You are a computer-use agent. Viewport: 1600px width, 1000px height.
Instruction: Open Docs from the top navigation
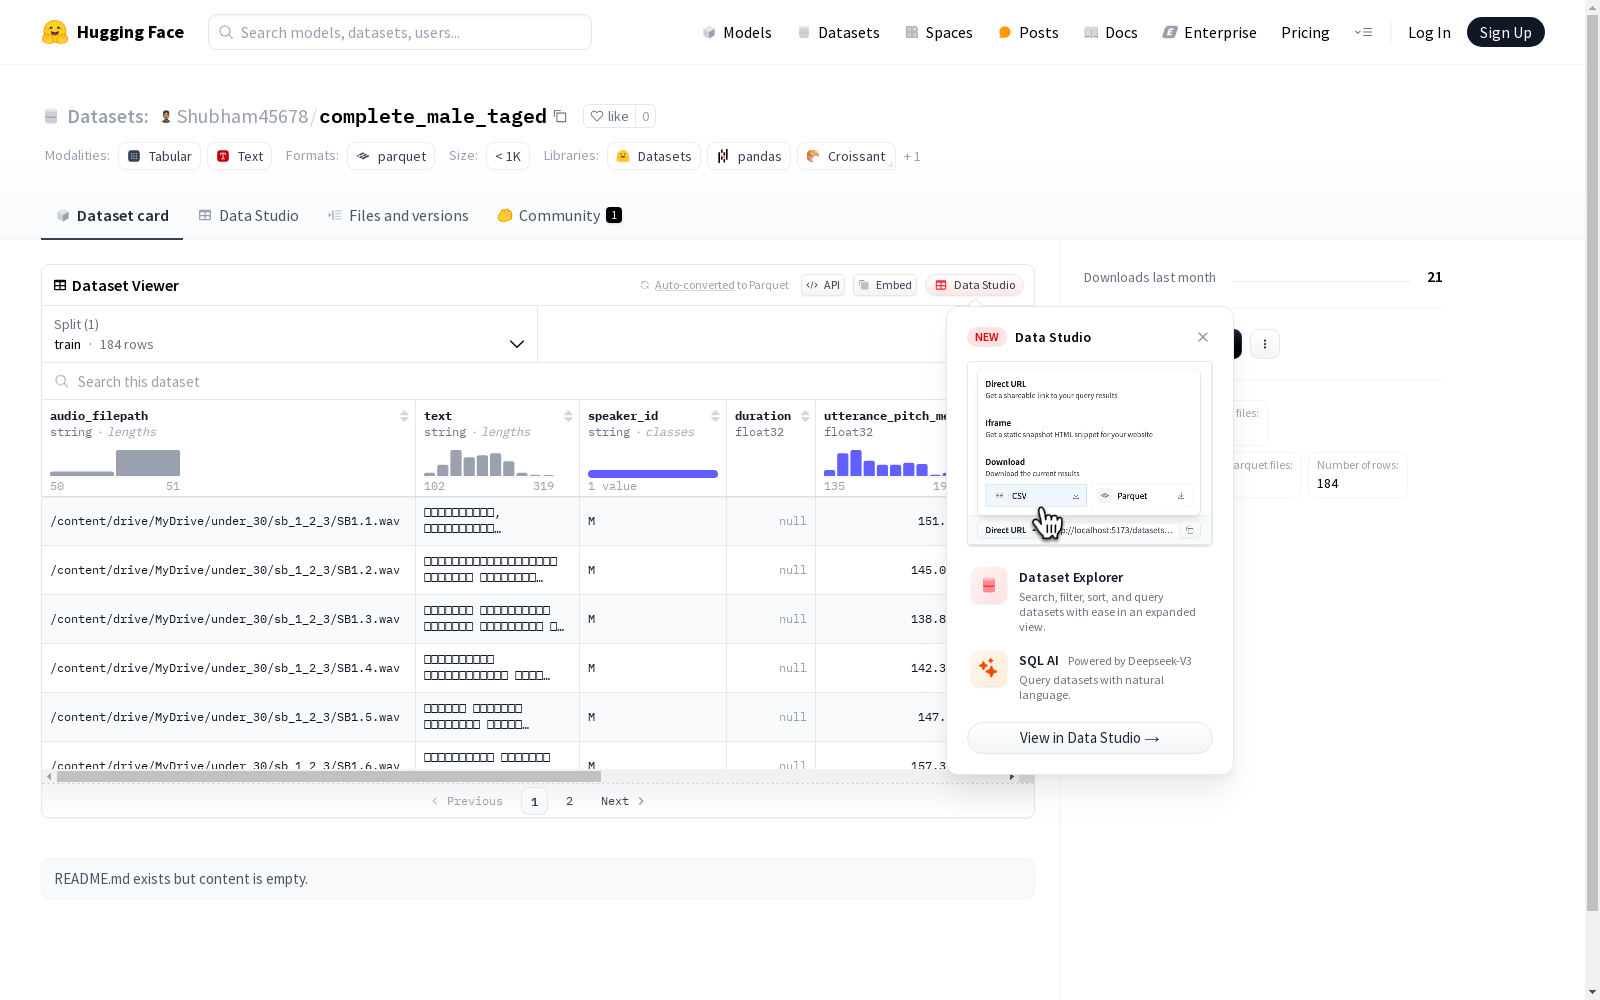point(1110,32)
